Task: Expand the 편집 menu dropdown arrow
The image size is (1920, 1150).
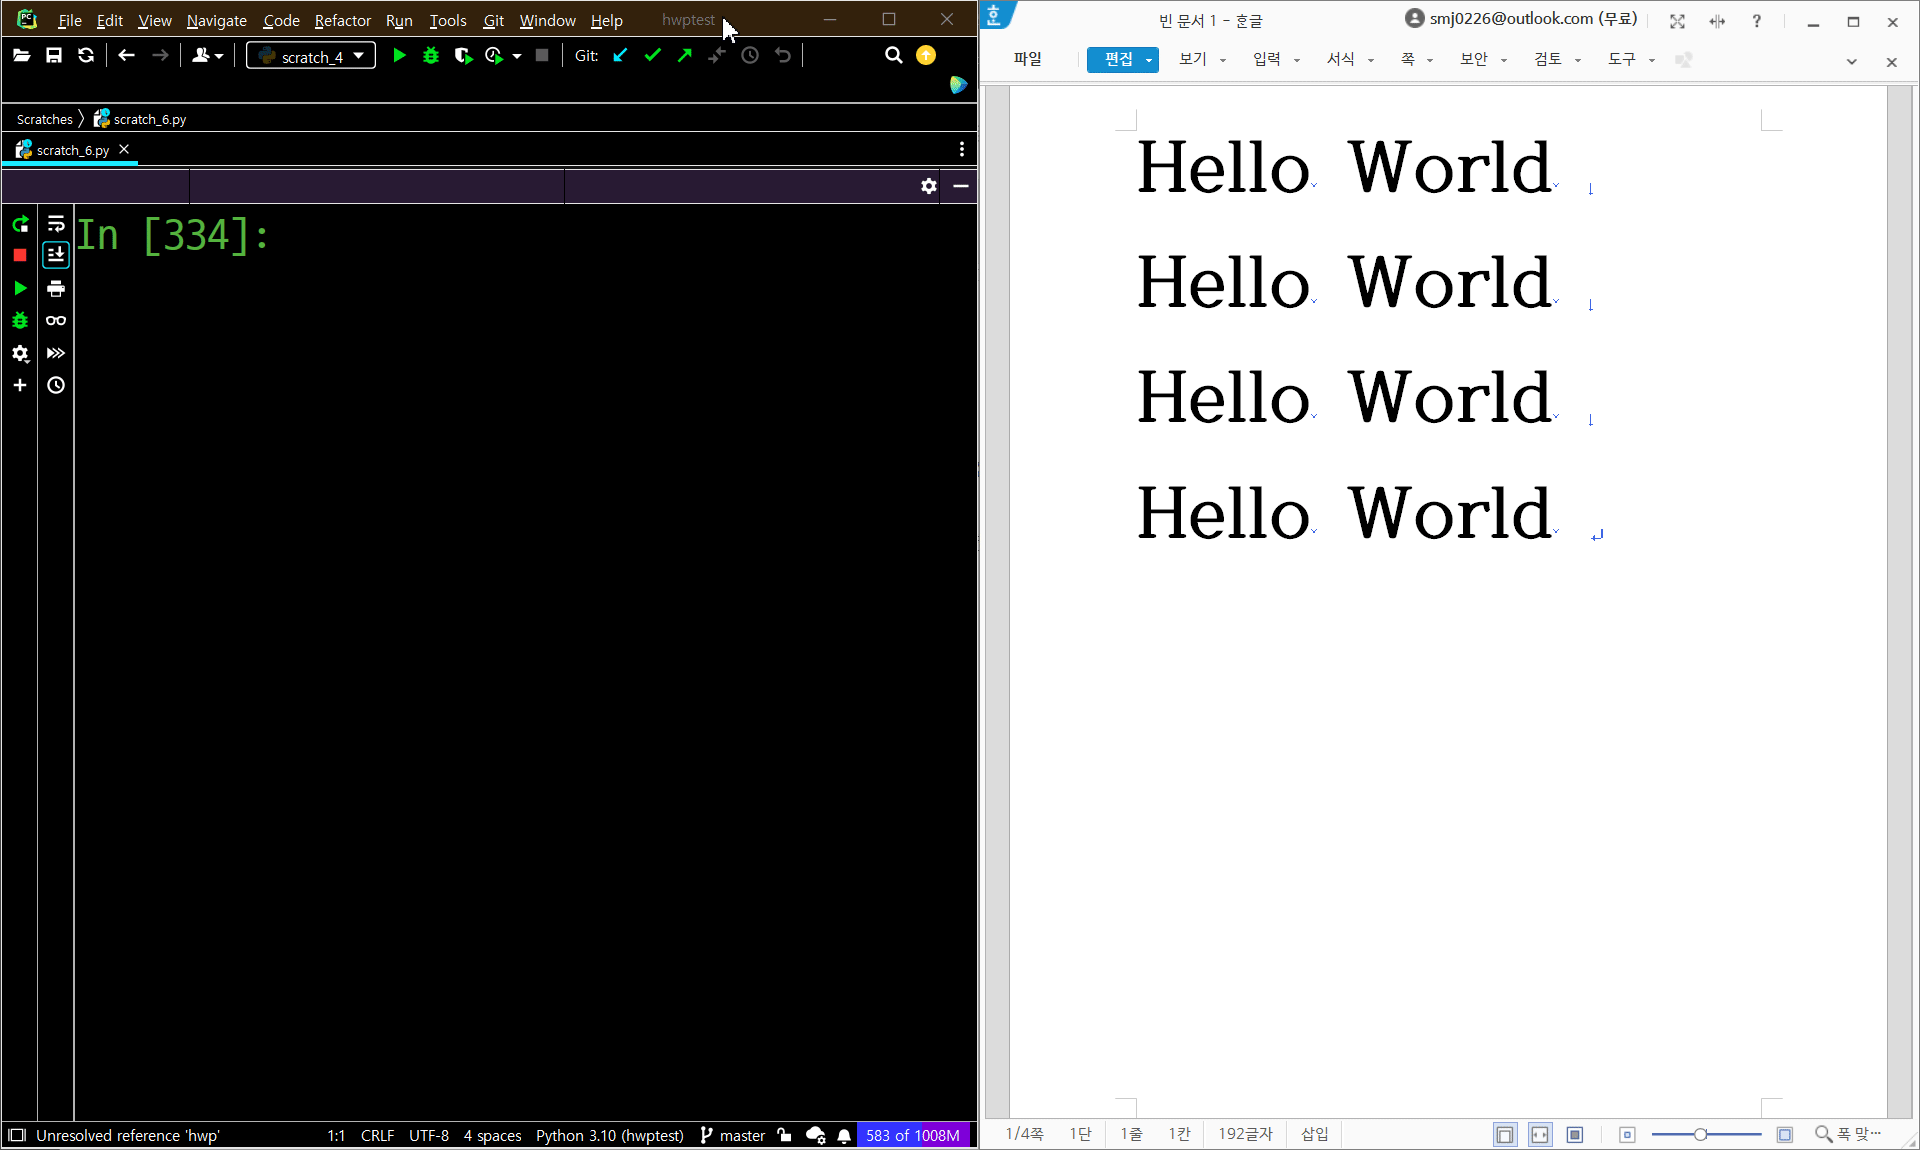Action: (x=1149, y=60)
